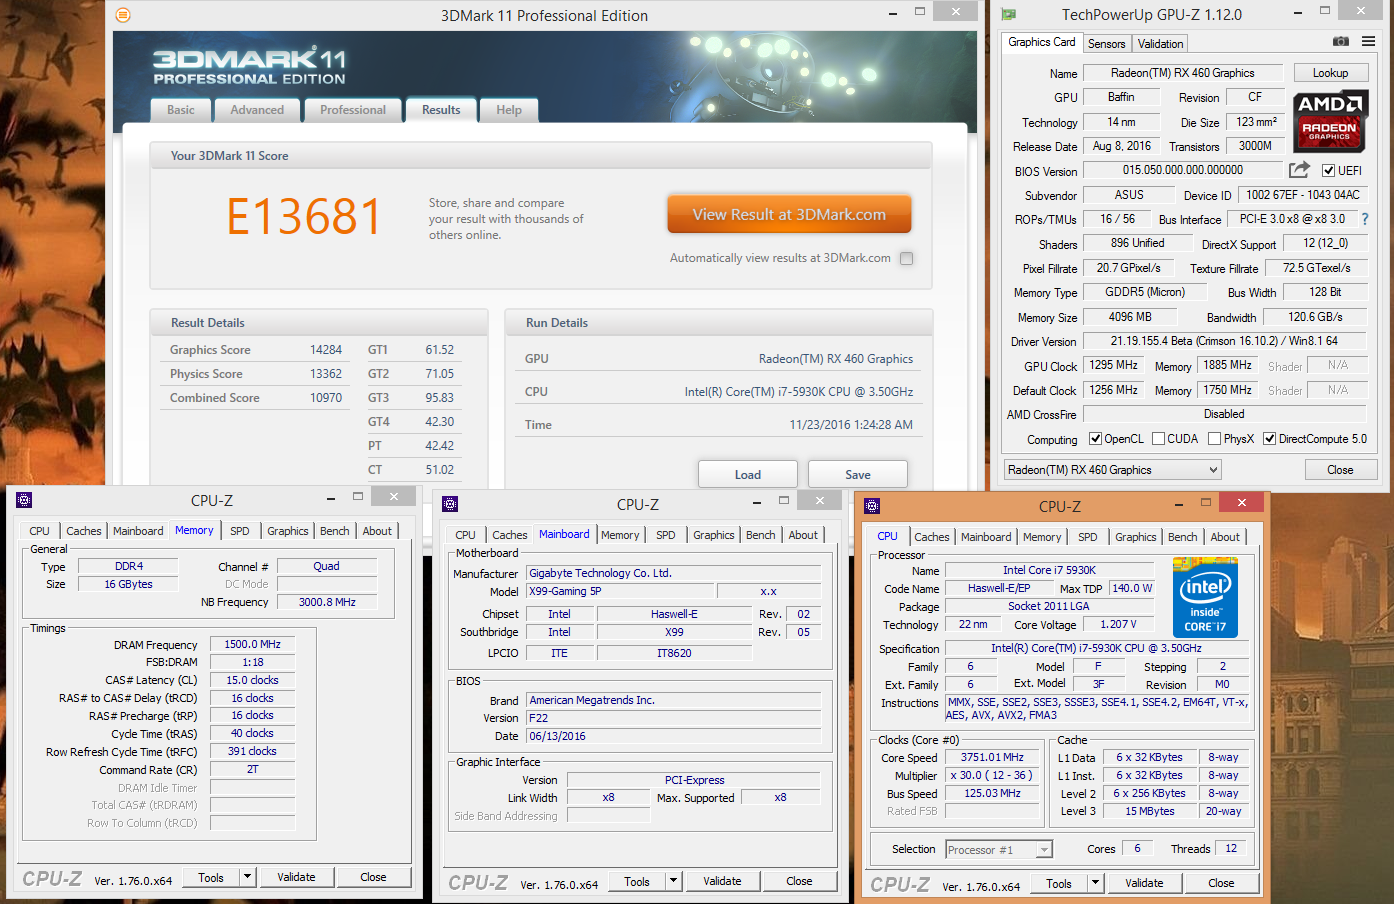Click the Threads value 12 in CPU-Z
The height and width of the screenshot is (904, 1394).
1231,849
